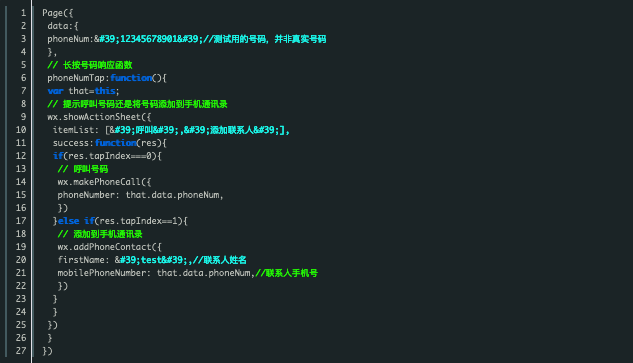
Task: Click wx.makePhoneCall call
Action: pyautogui.click(x=104, y=182)
